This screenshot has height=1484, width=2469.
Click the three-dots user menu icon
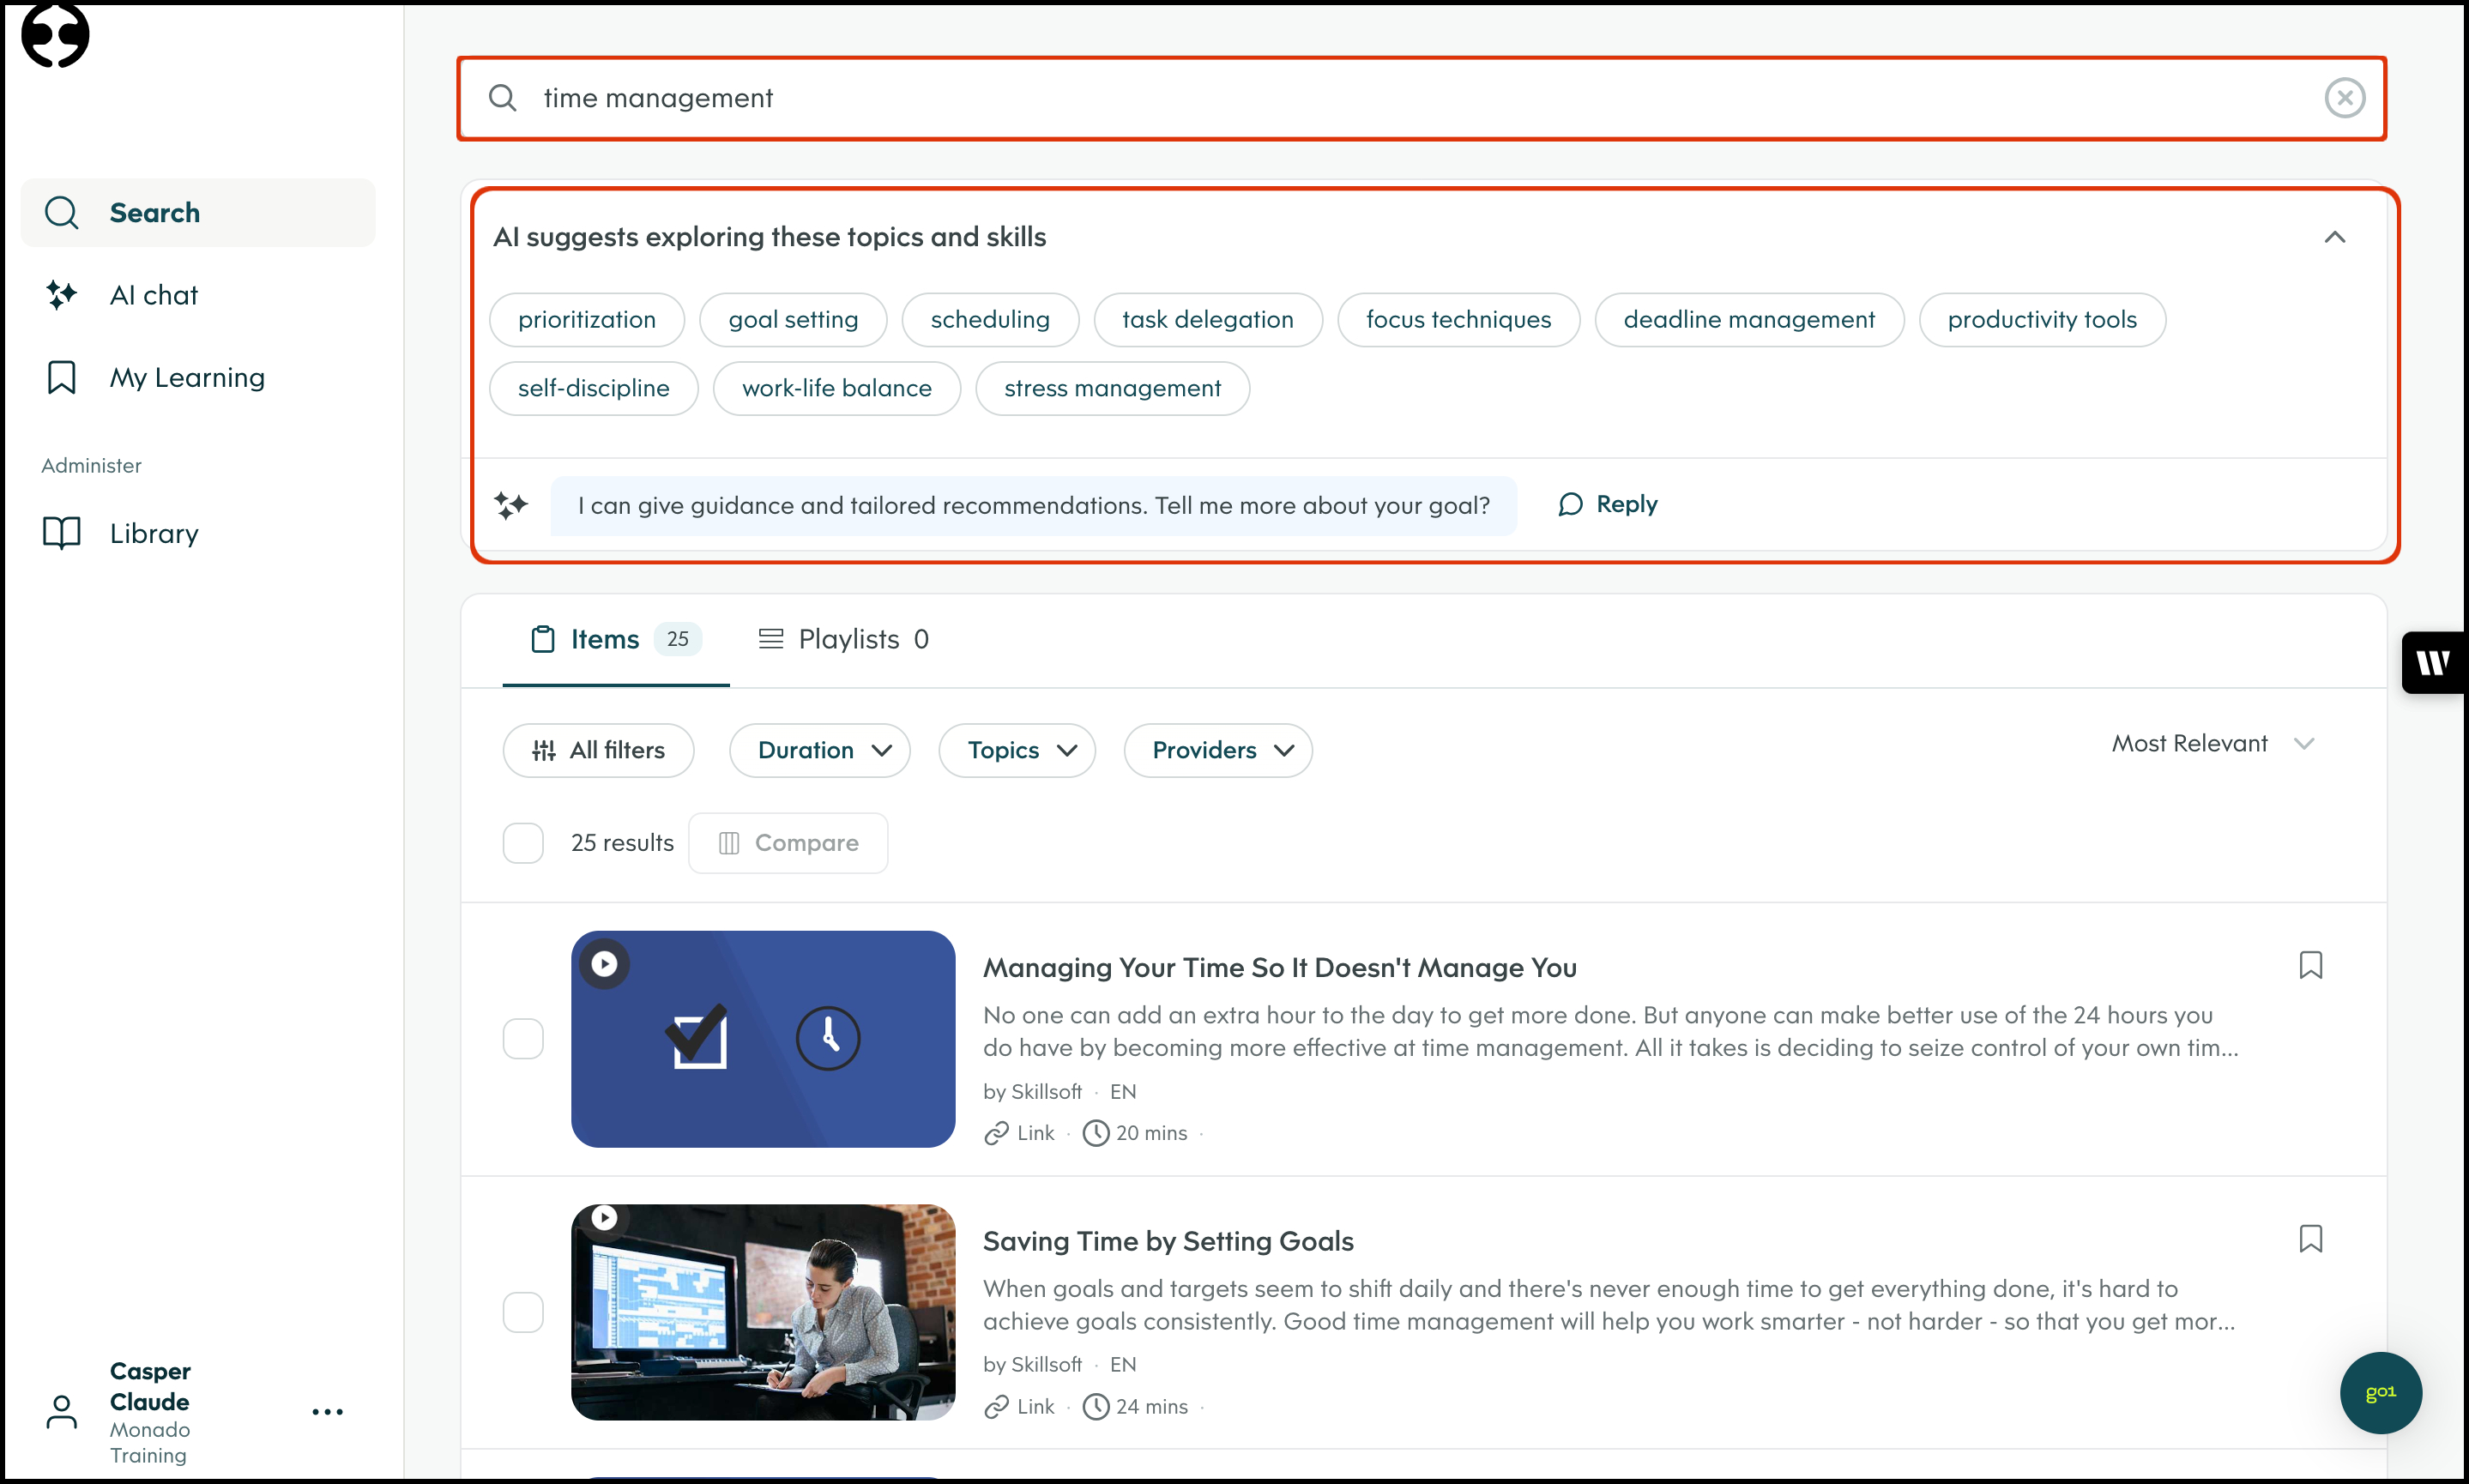tap(327, 1411)
